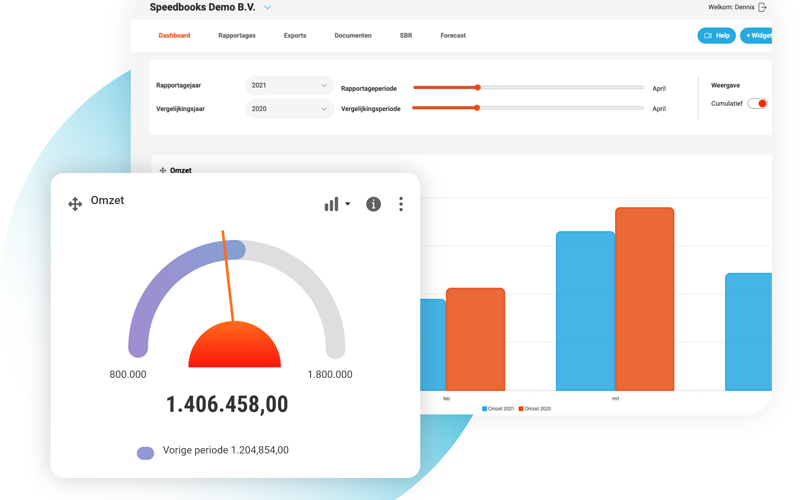
Task: Switch to the Rapportages tab
Action: coord(237,36)
